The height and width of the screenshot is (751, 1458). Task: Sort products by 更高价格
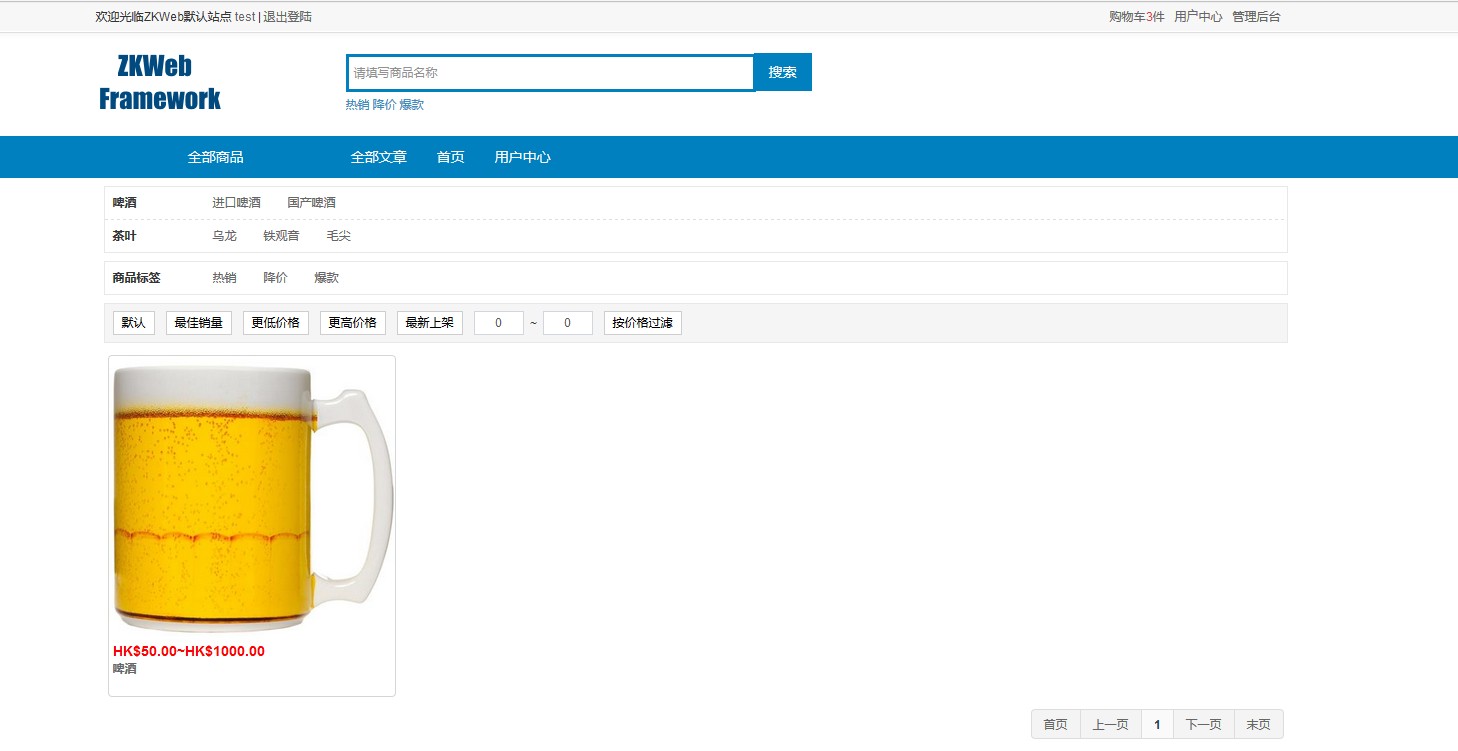[x=353, y=323]
